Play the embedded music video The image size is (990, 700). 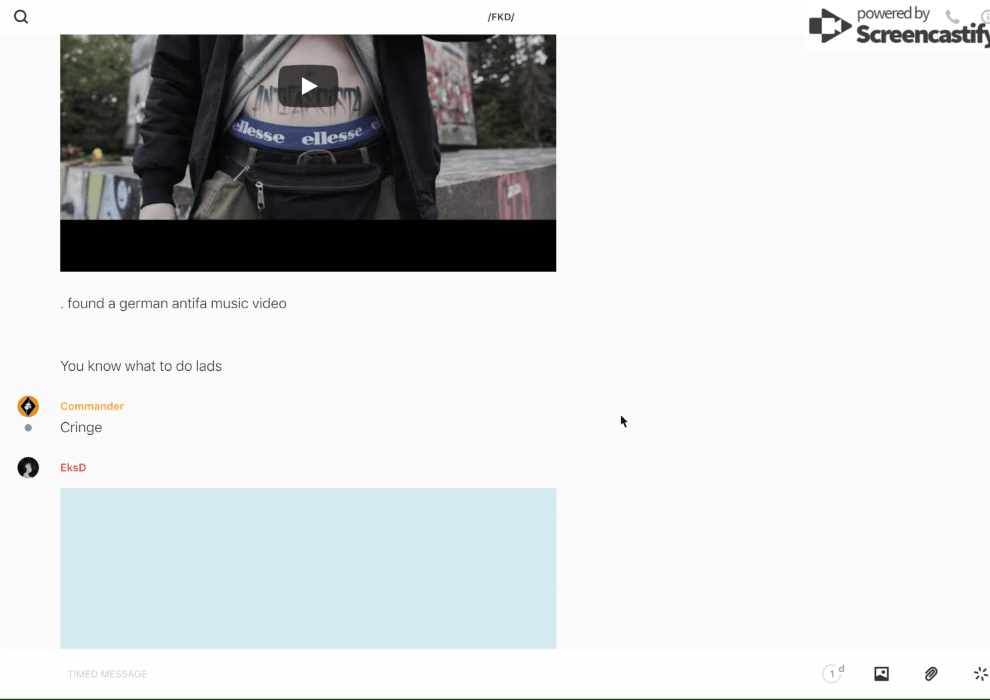pos(308,86)
